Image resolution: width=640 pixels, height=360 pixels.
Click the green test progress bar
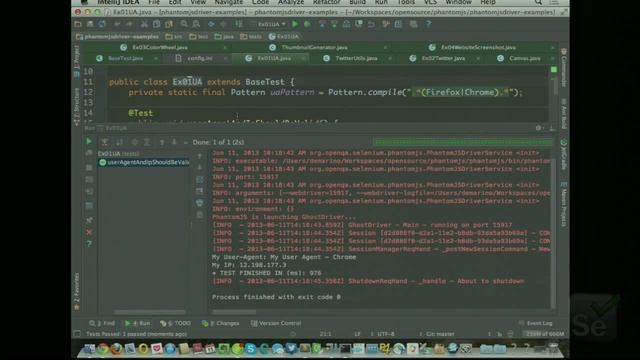coord(463,142)
